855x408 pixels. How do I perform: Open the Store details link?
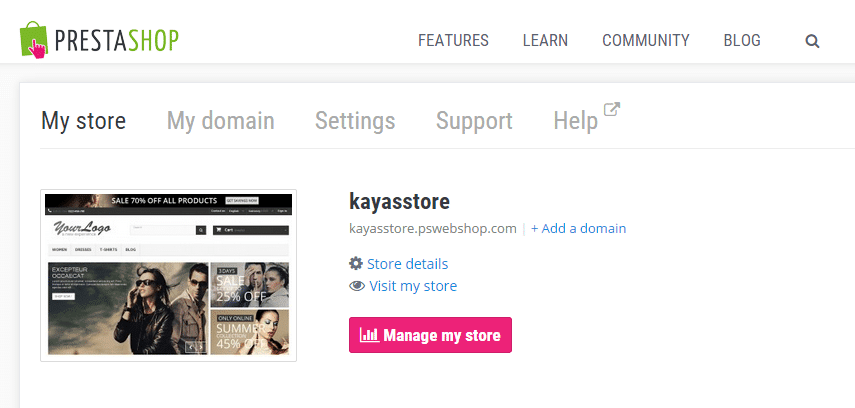[x=407, y=264]
